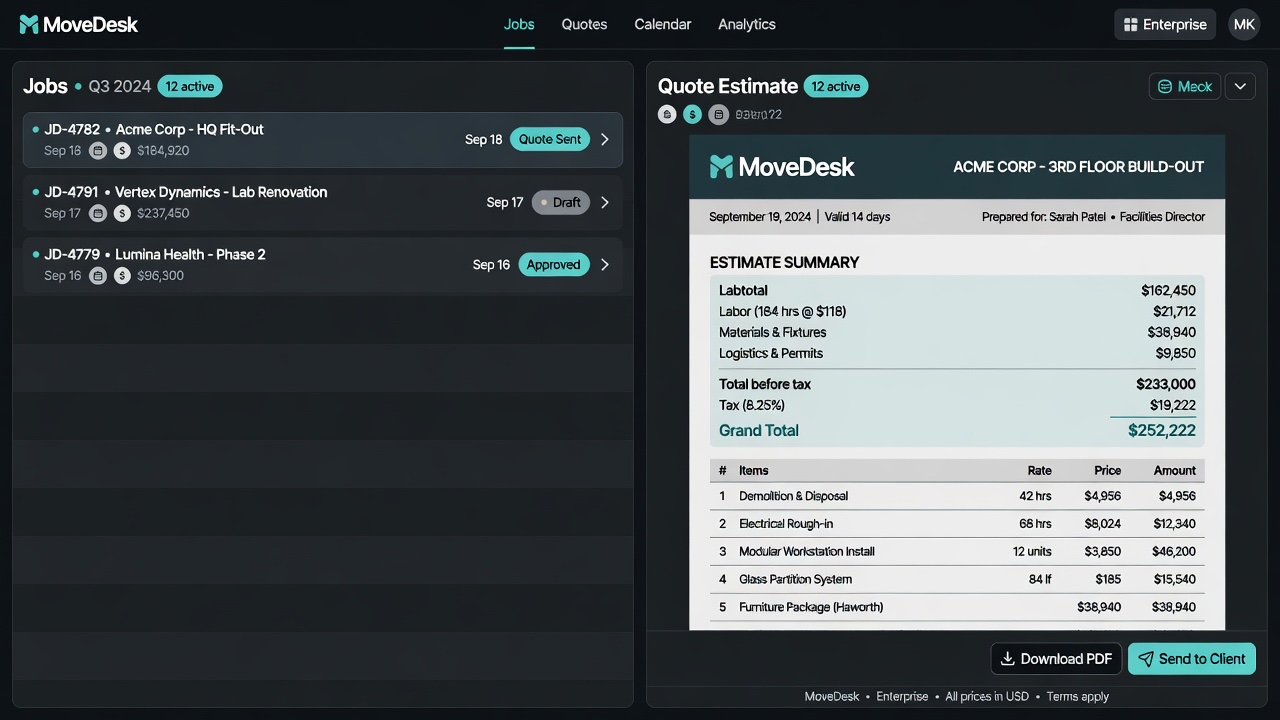Click the Tax (8.25%) line label
This screenshot has width=1280, height=720.
click(752, 405)
